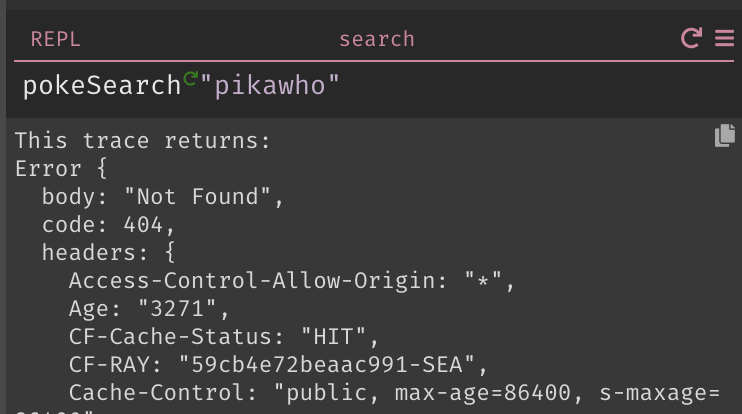
Task: Click the CF-RAY identifier string
Action: (327, 365)
